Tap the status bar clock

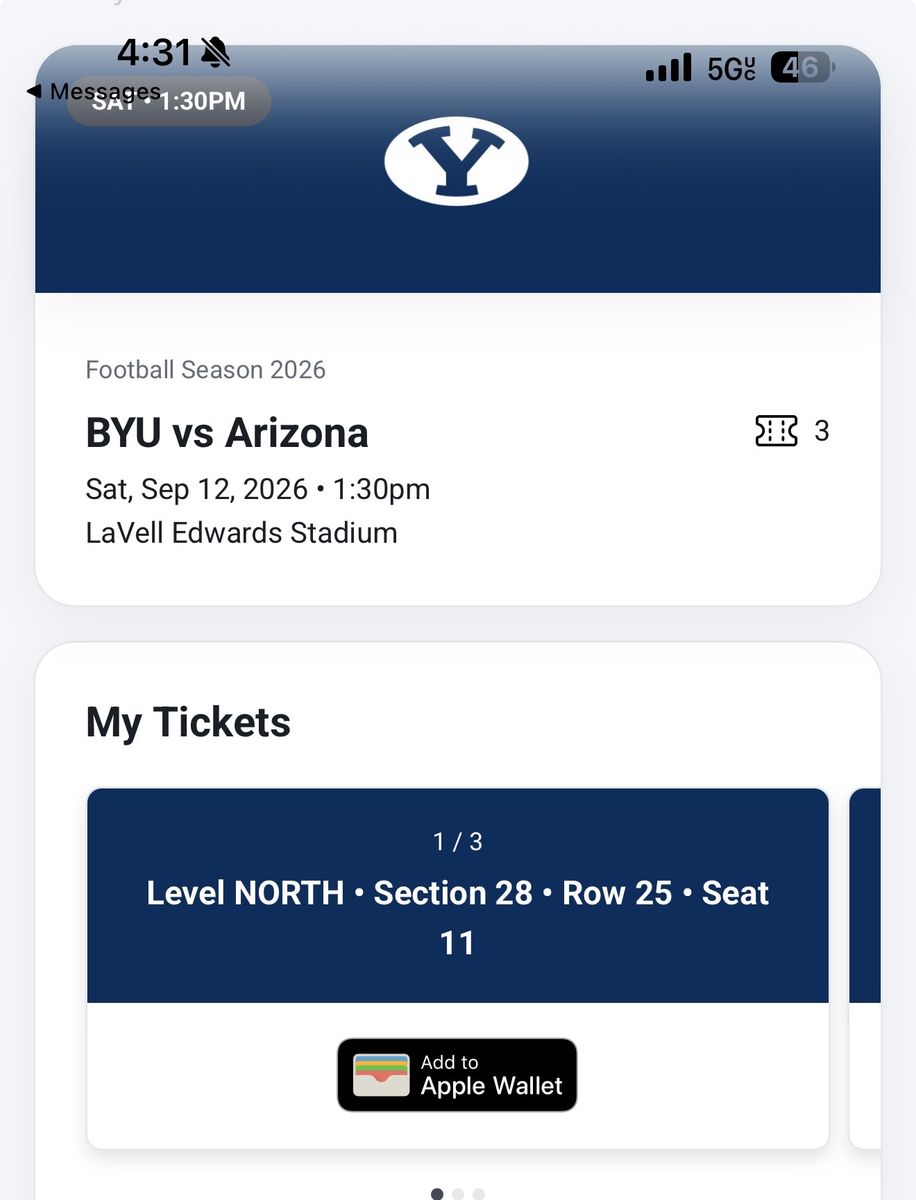pyautogui.click(x=154, y=52)
